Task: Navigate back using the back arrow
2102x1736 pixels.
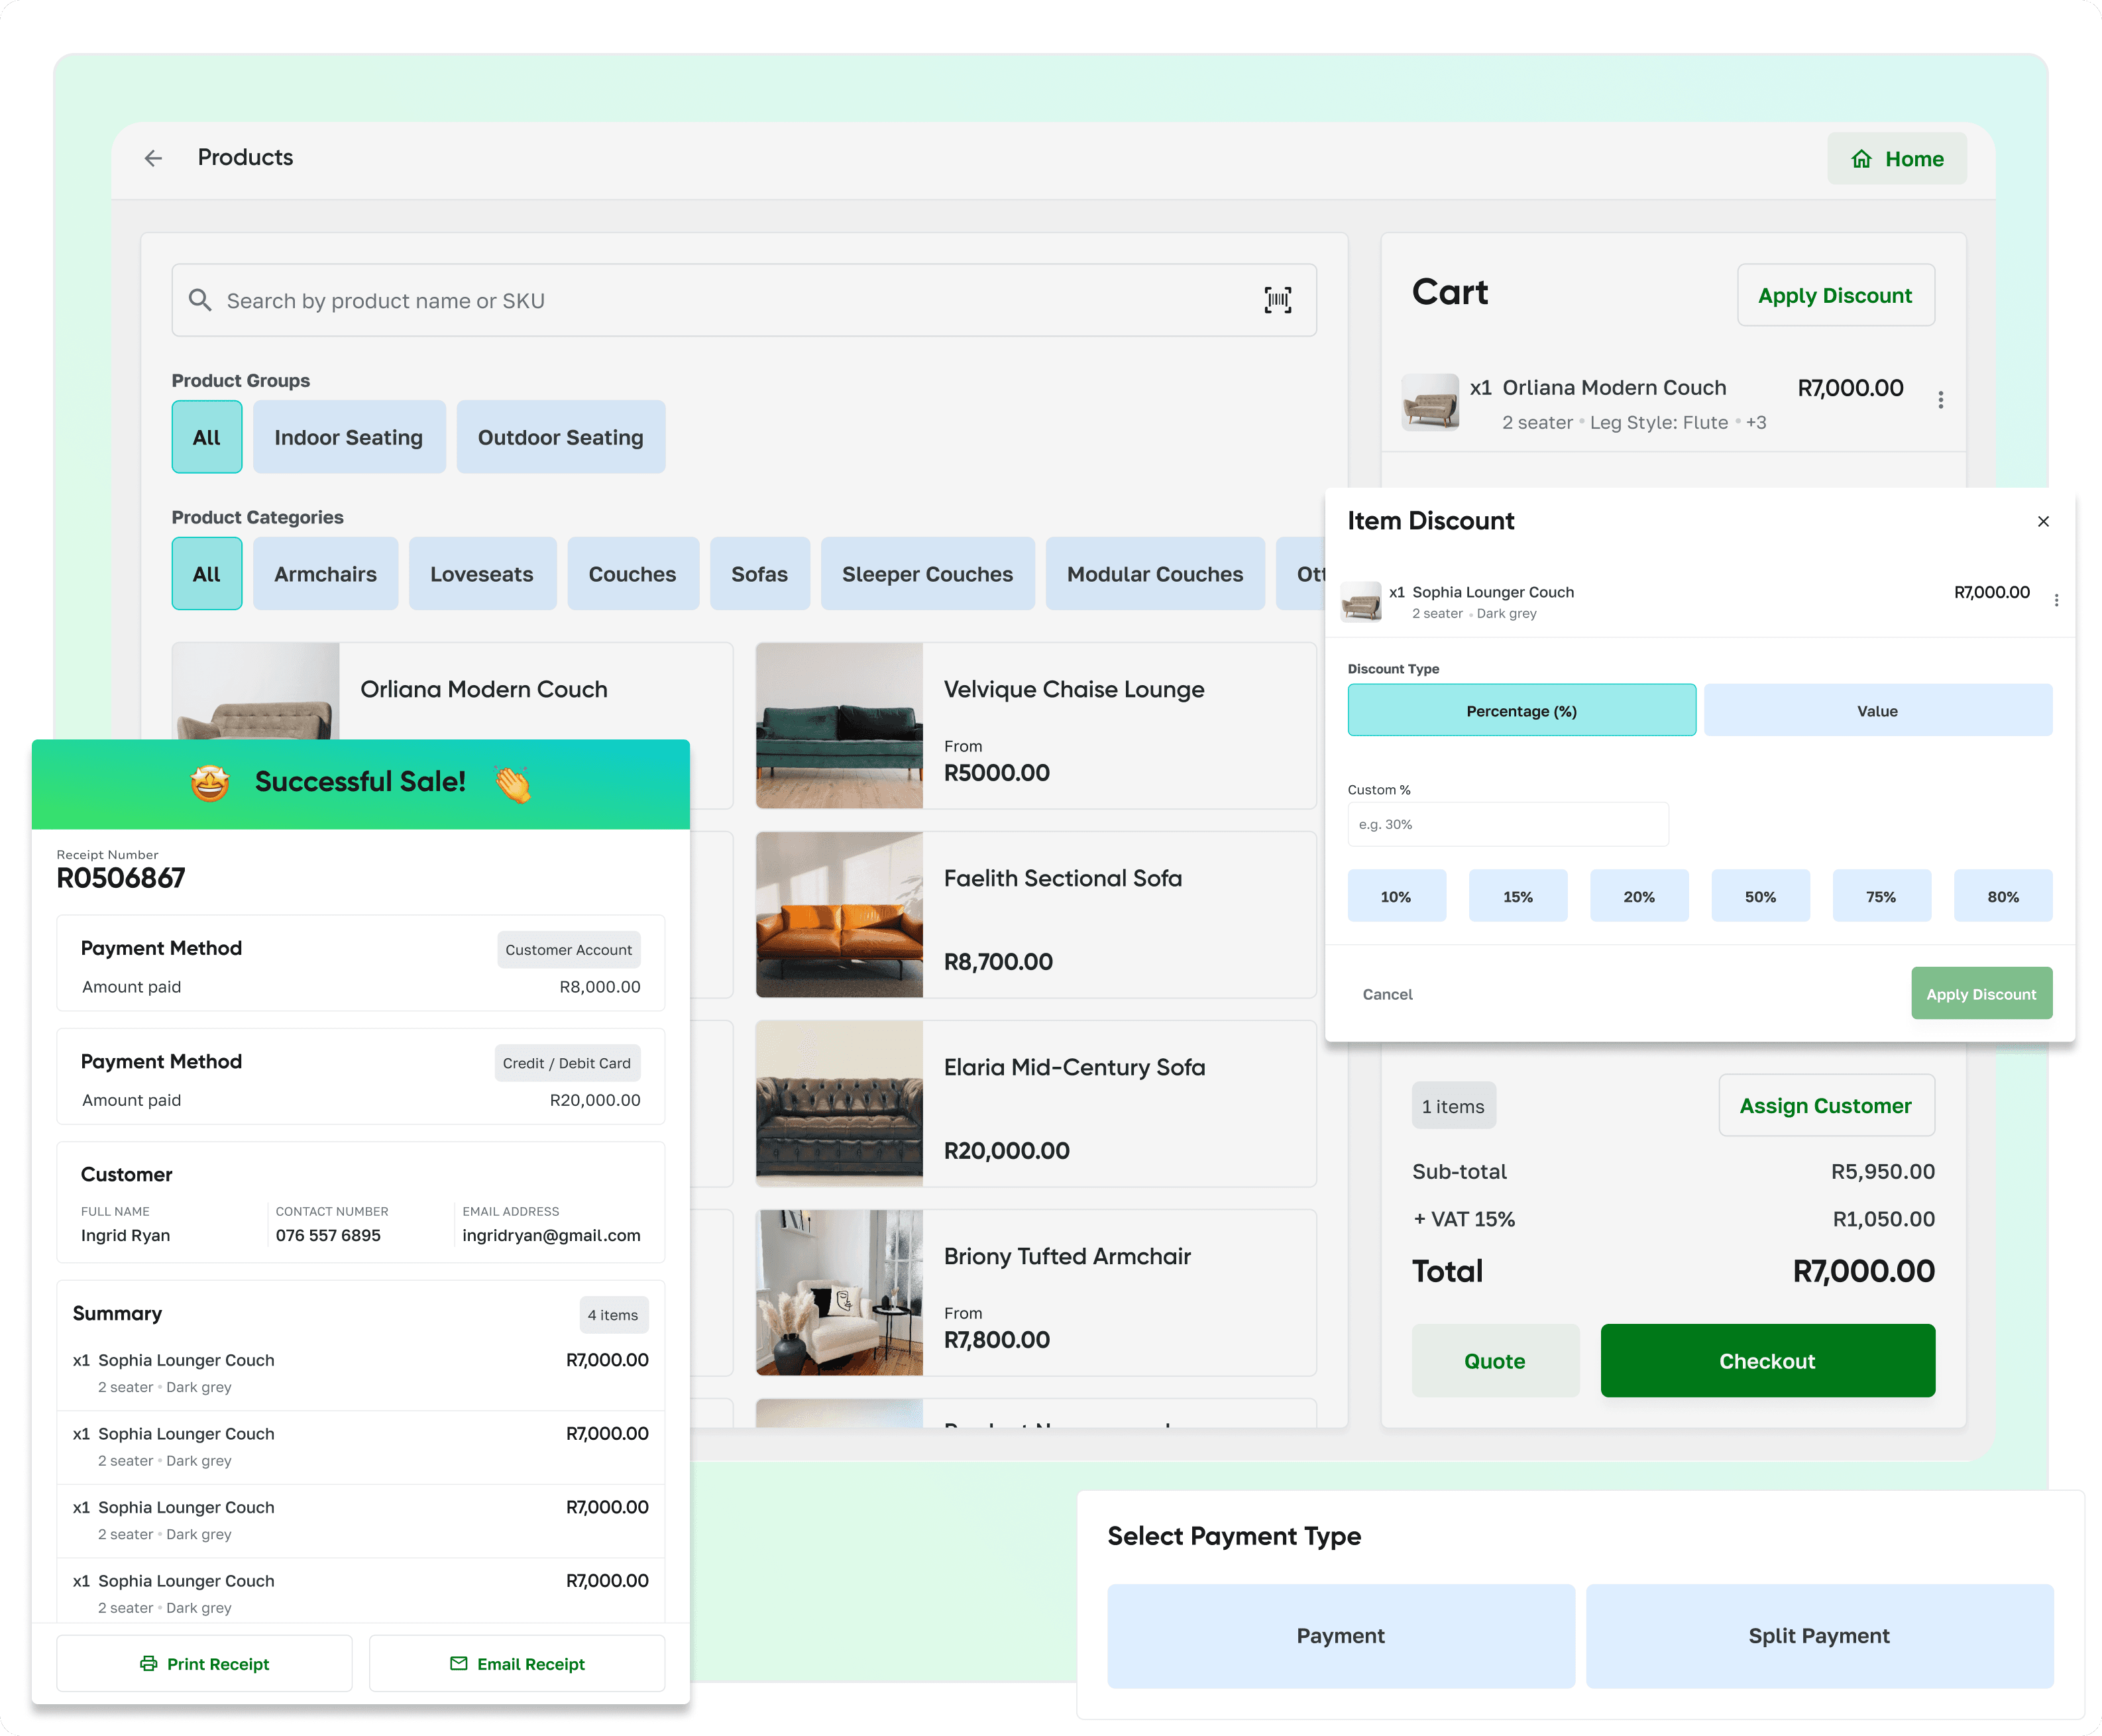Action: (x=152, y=158)
